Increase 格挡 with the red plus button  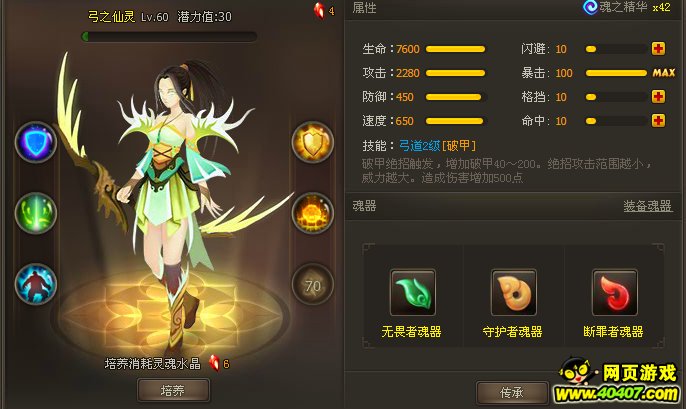(x=658, y=96)
